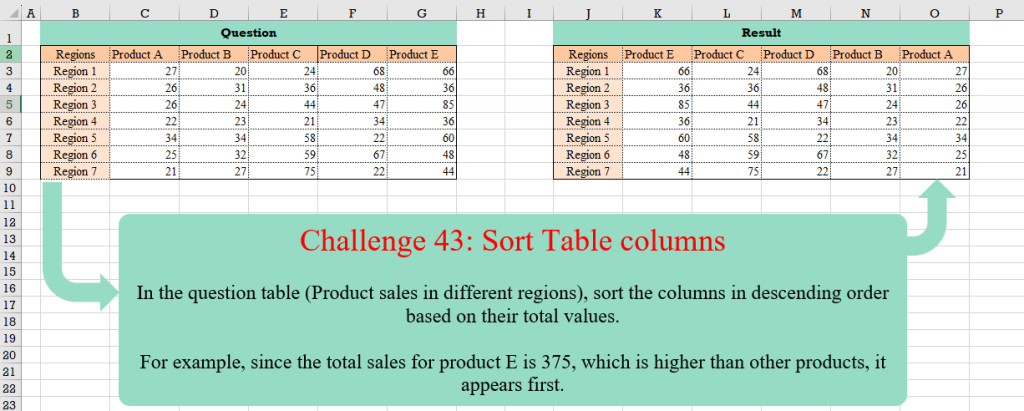Image resolution: width=1024 pixels, height=411 pixels.
Task: Click Product A header in Question table
Action: point(144,54)
